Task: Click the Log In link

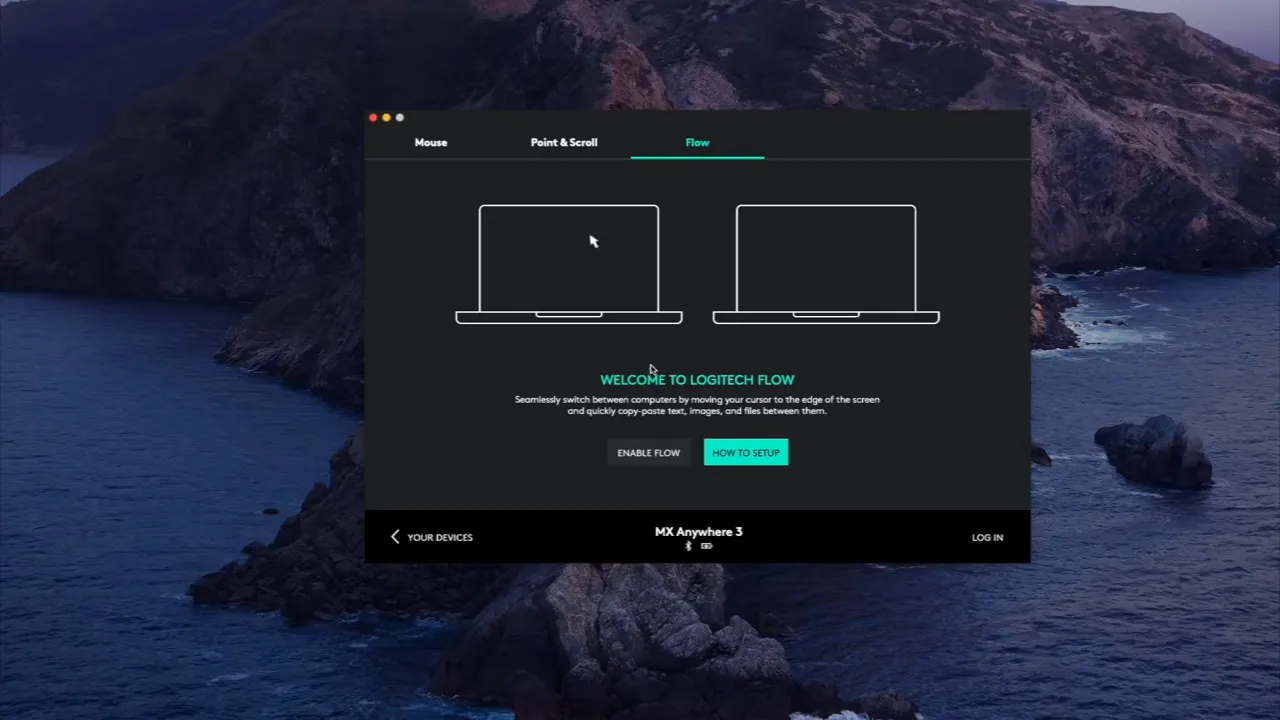Action: (x=987, y=537)
